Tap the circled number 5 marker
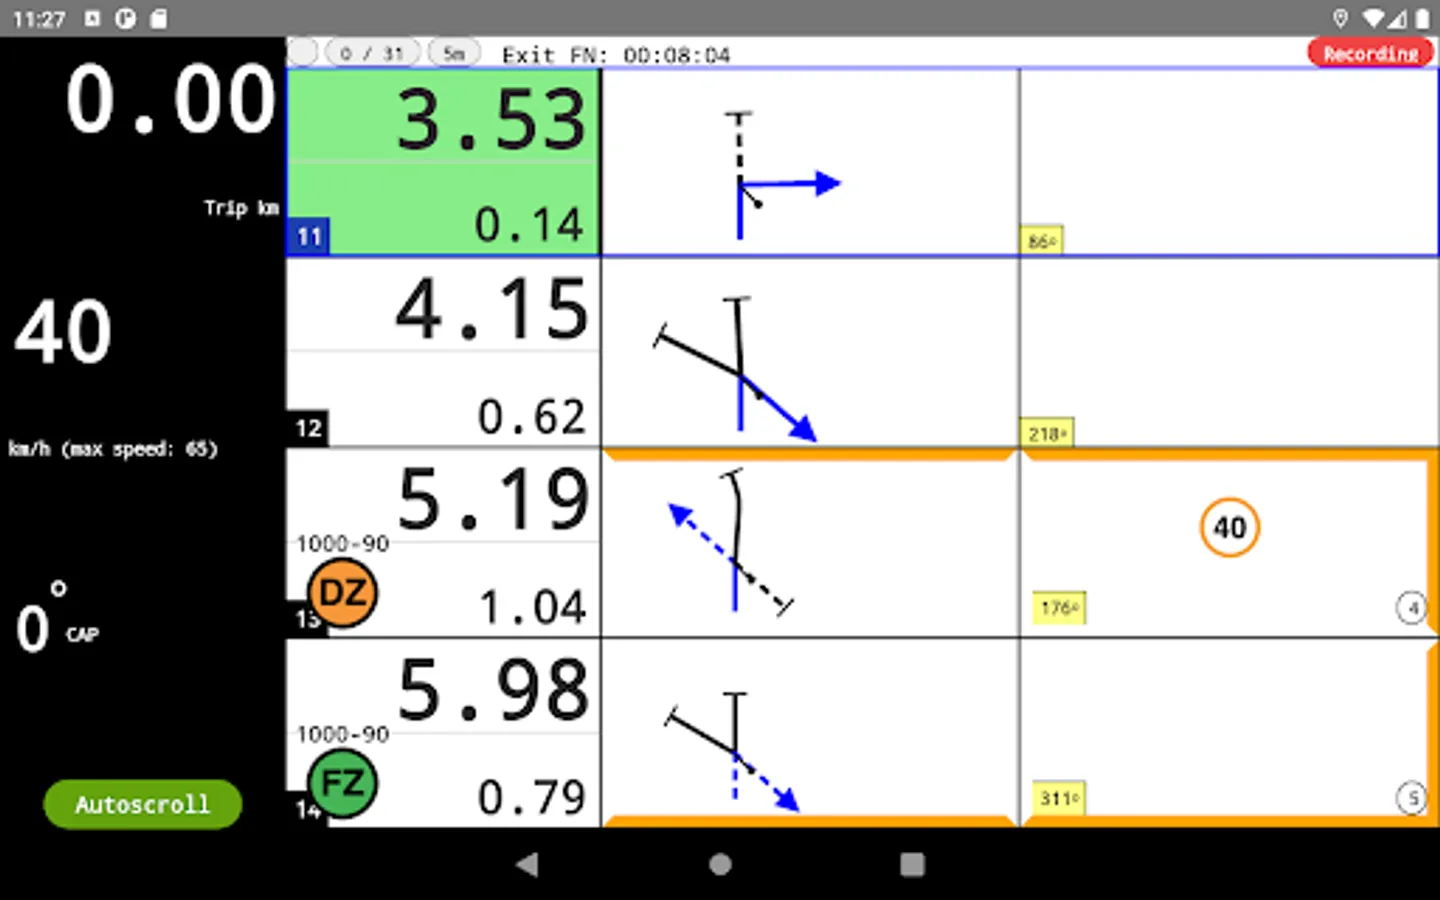Screen dimensions: 1440x900 coord(1412,798)
